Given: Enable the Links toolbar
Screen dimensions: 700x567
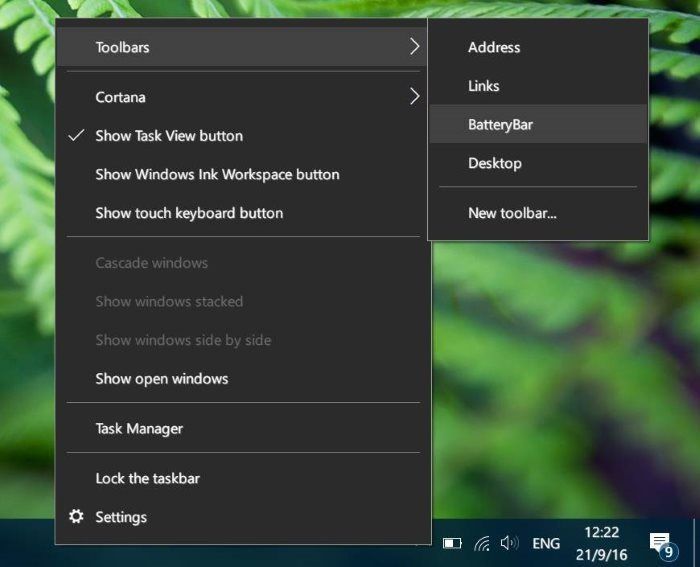Looking at the screenshot, I should (538, 86).
